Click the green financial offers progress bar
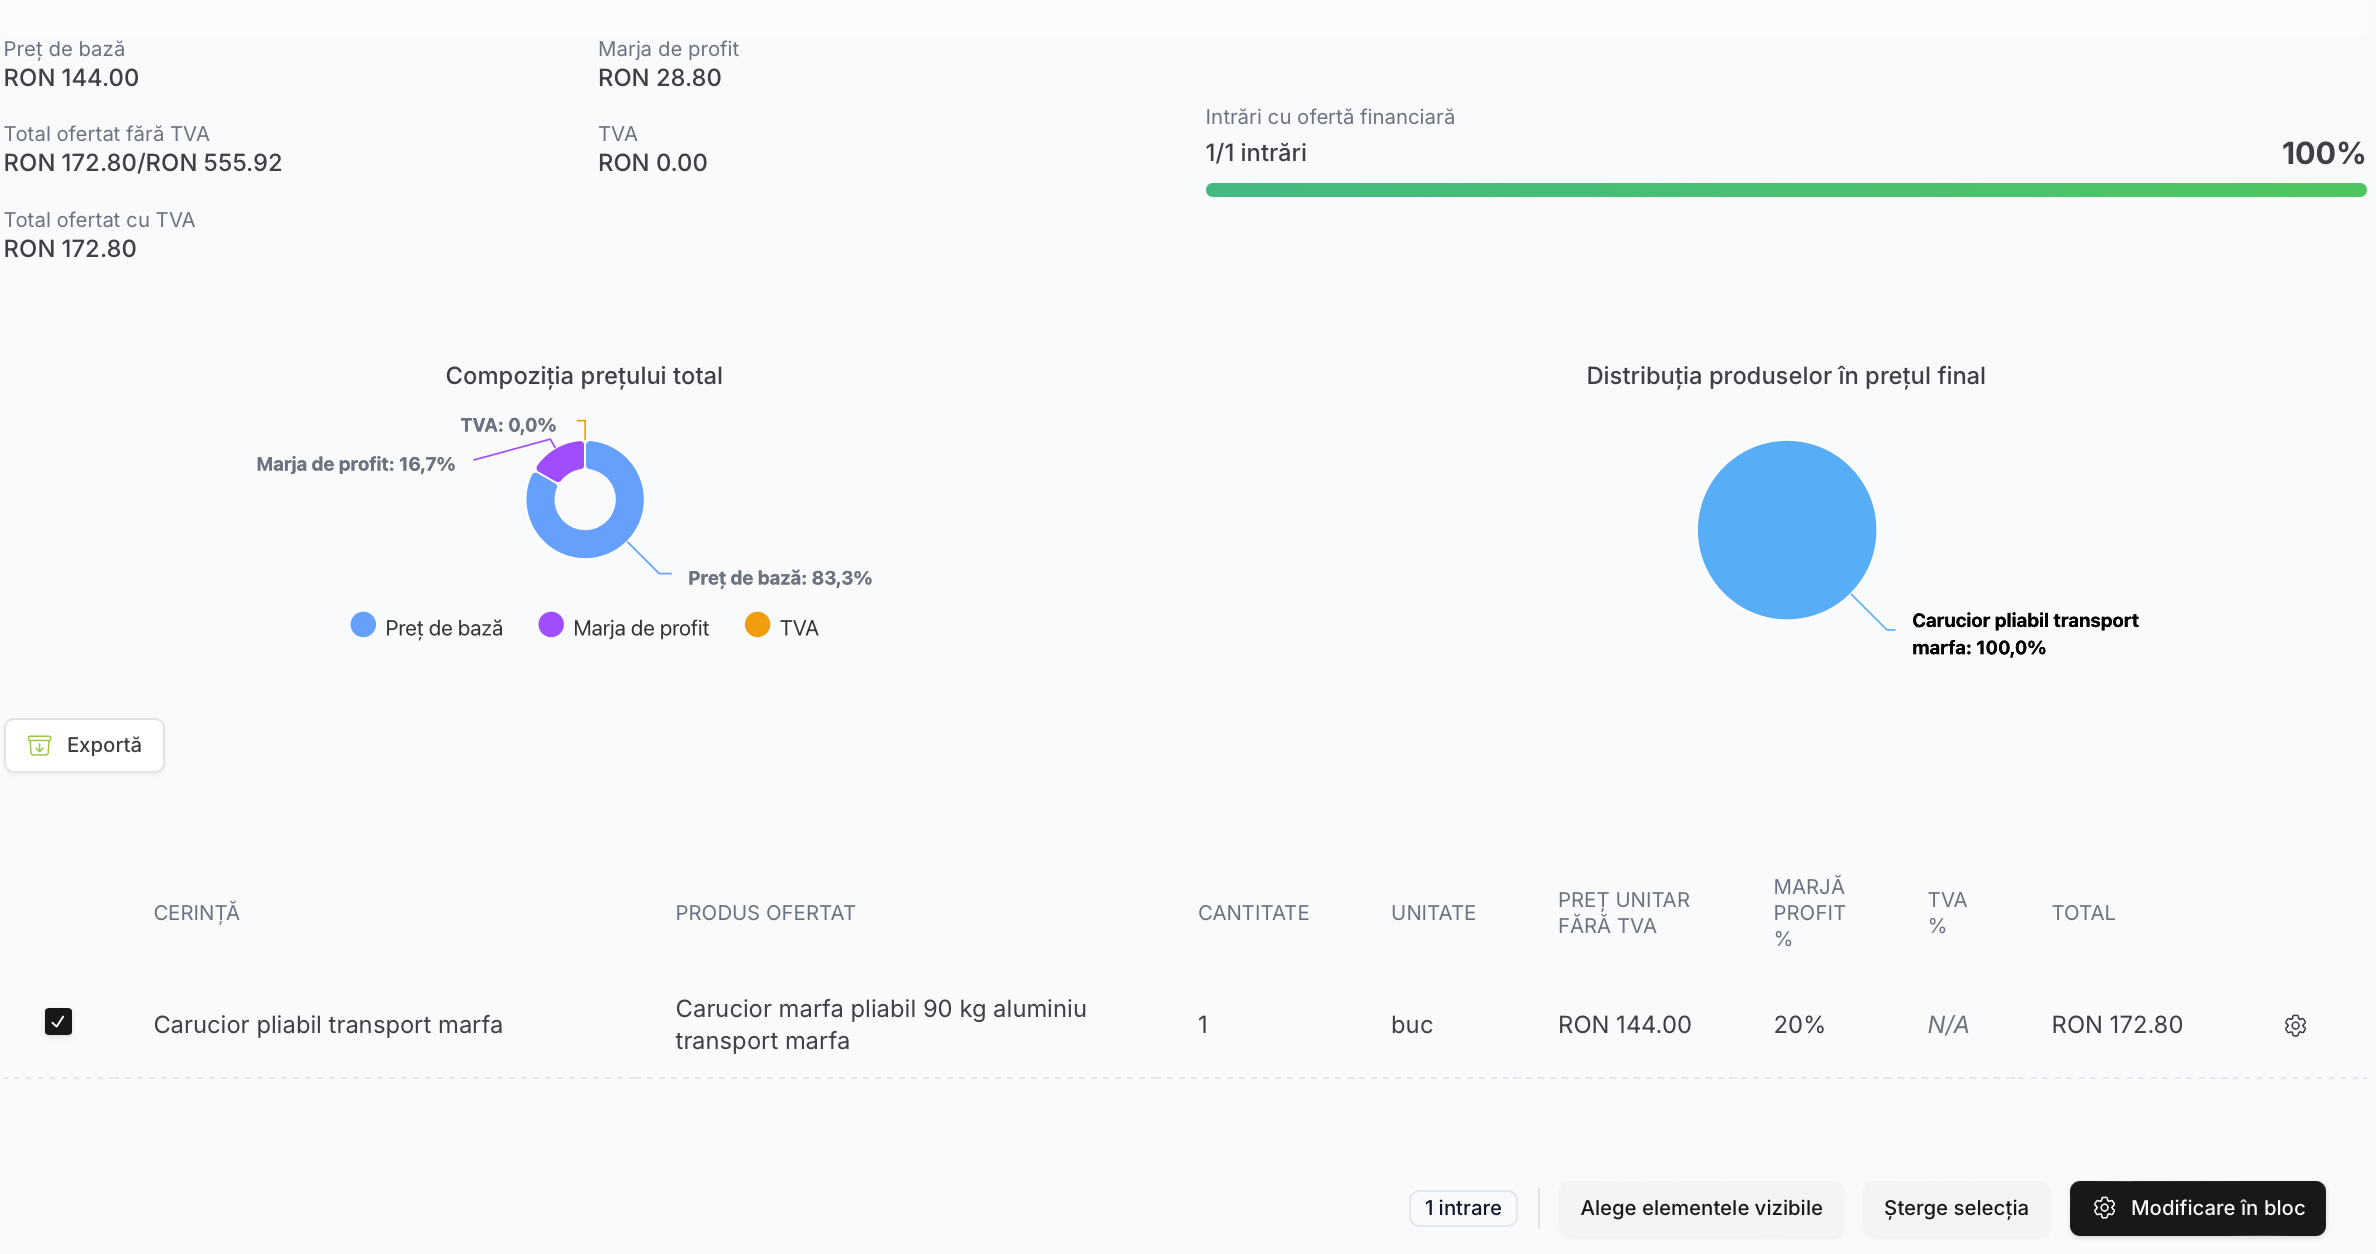 coord(1785,190)
